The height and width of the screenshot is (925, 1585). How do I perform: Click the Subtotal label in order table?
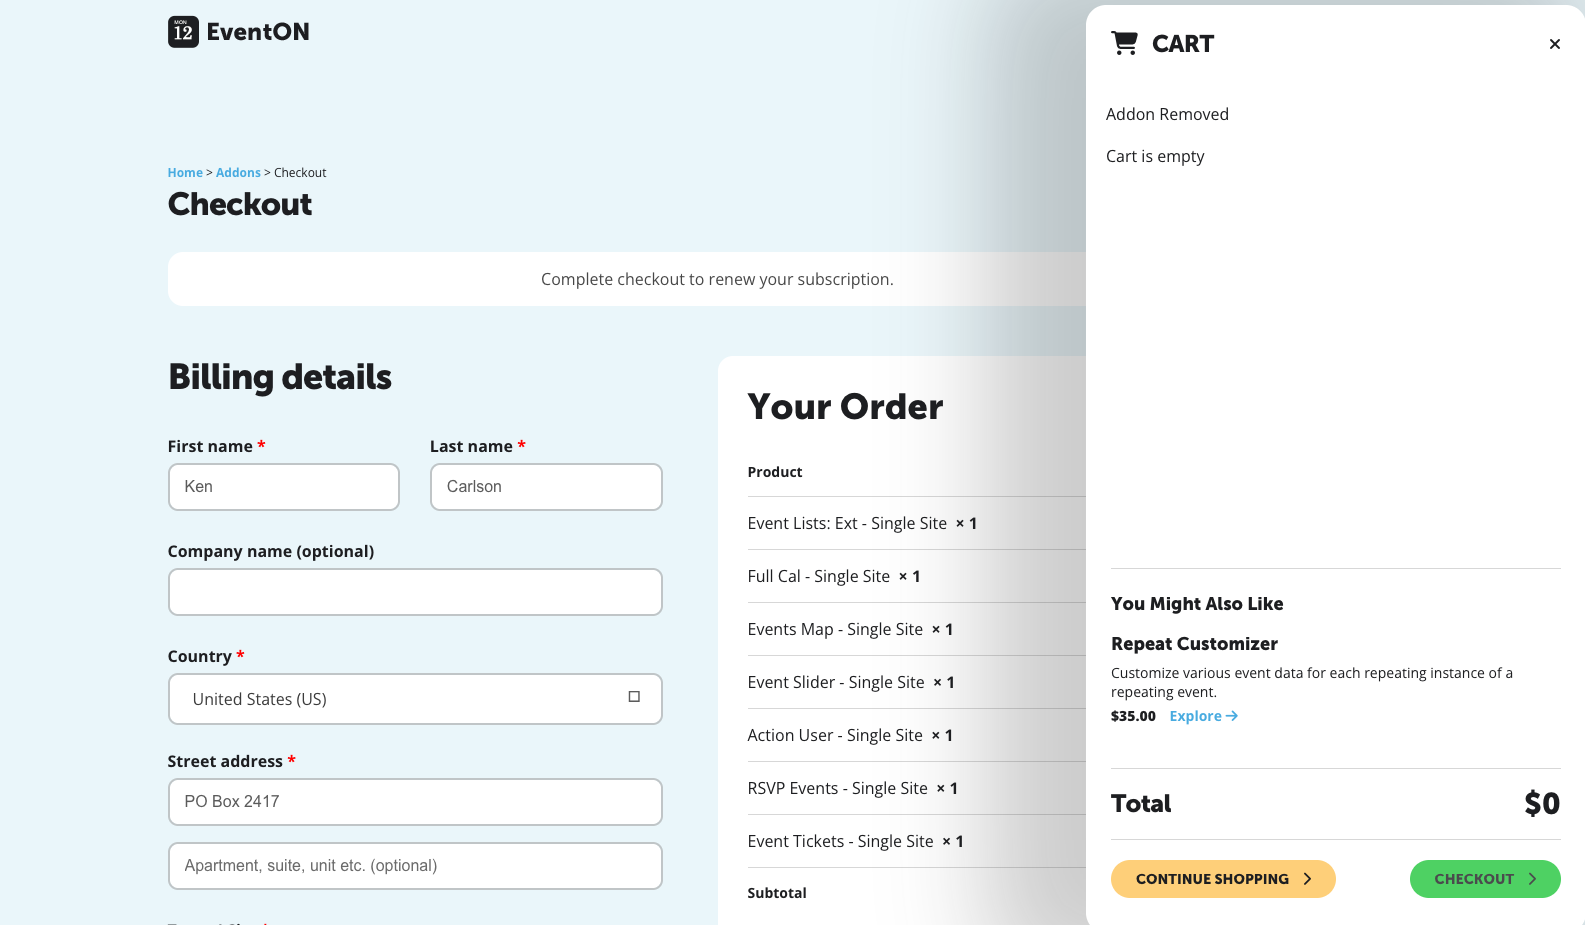click(777, 893)
